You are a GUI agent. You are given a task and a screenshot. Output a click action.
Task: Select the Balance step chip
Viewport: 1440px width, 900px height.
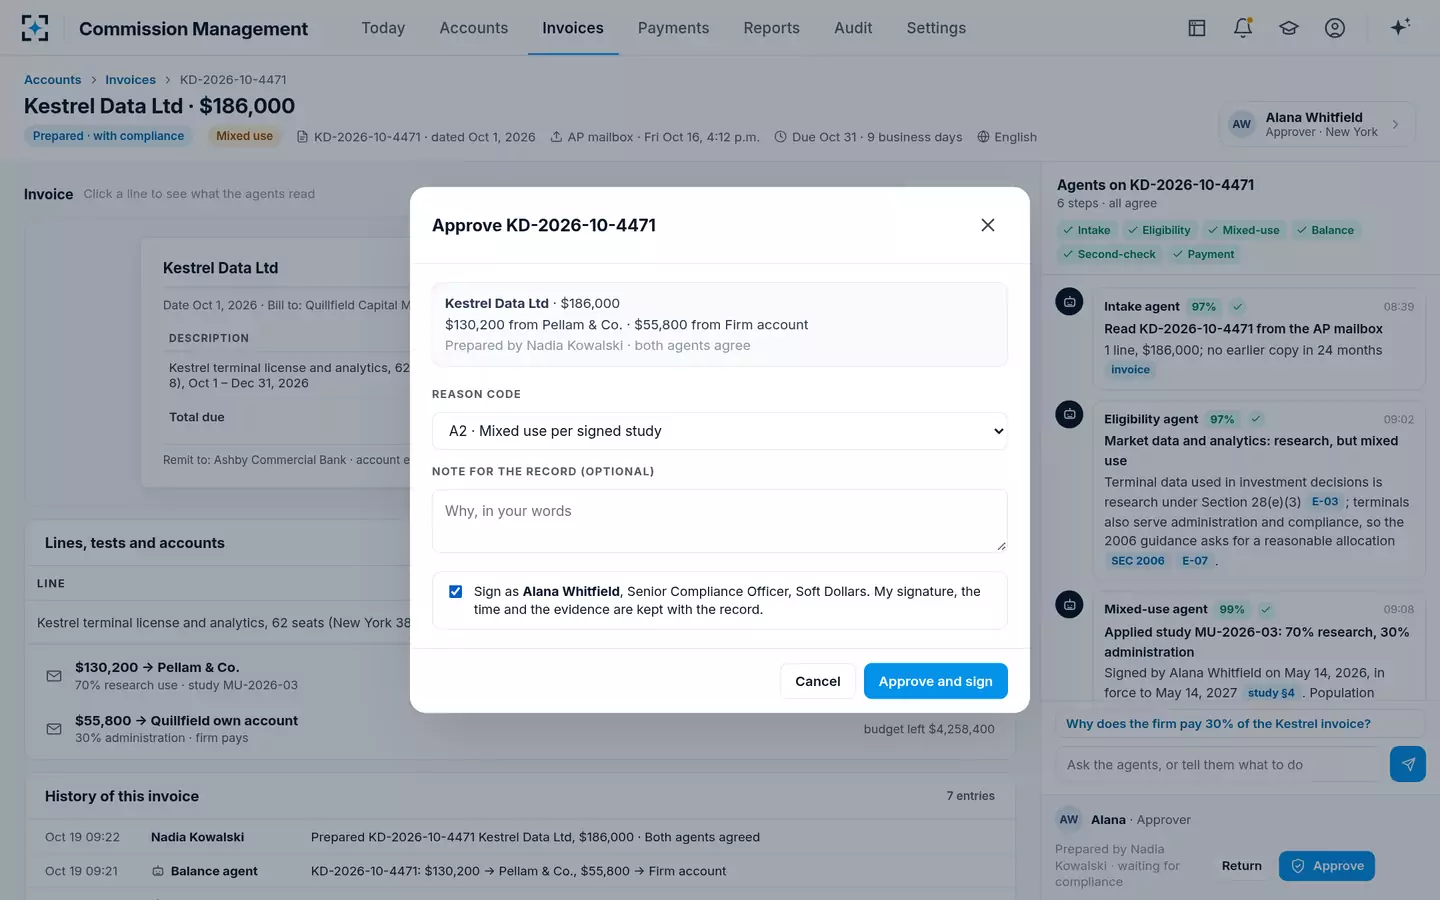1325,230
